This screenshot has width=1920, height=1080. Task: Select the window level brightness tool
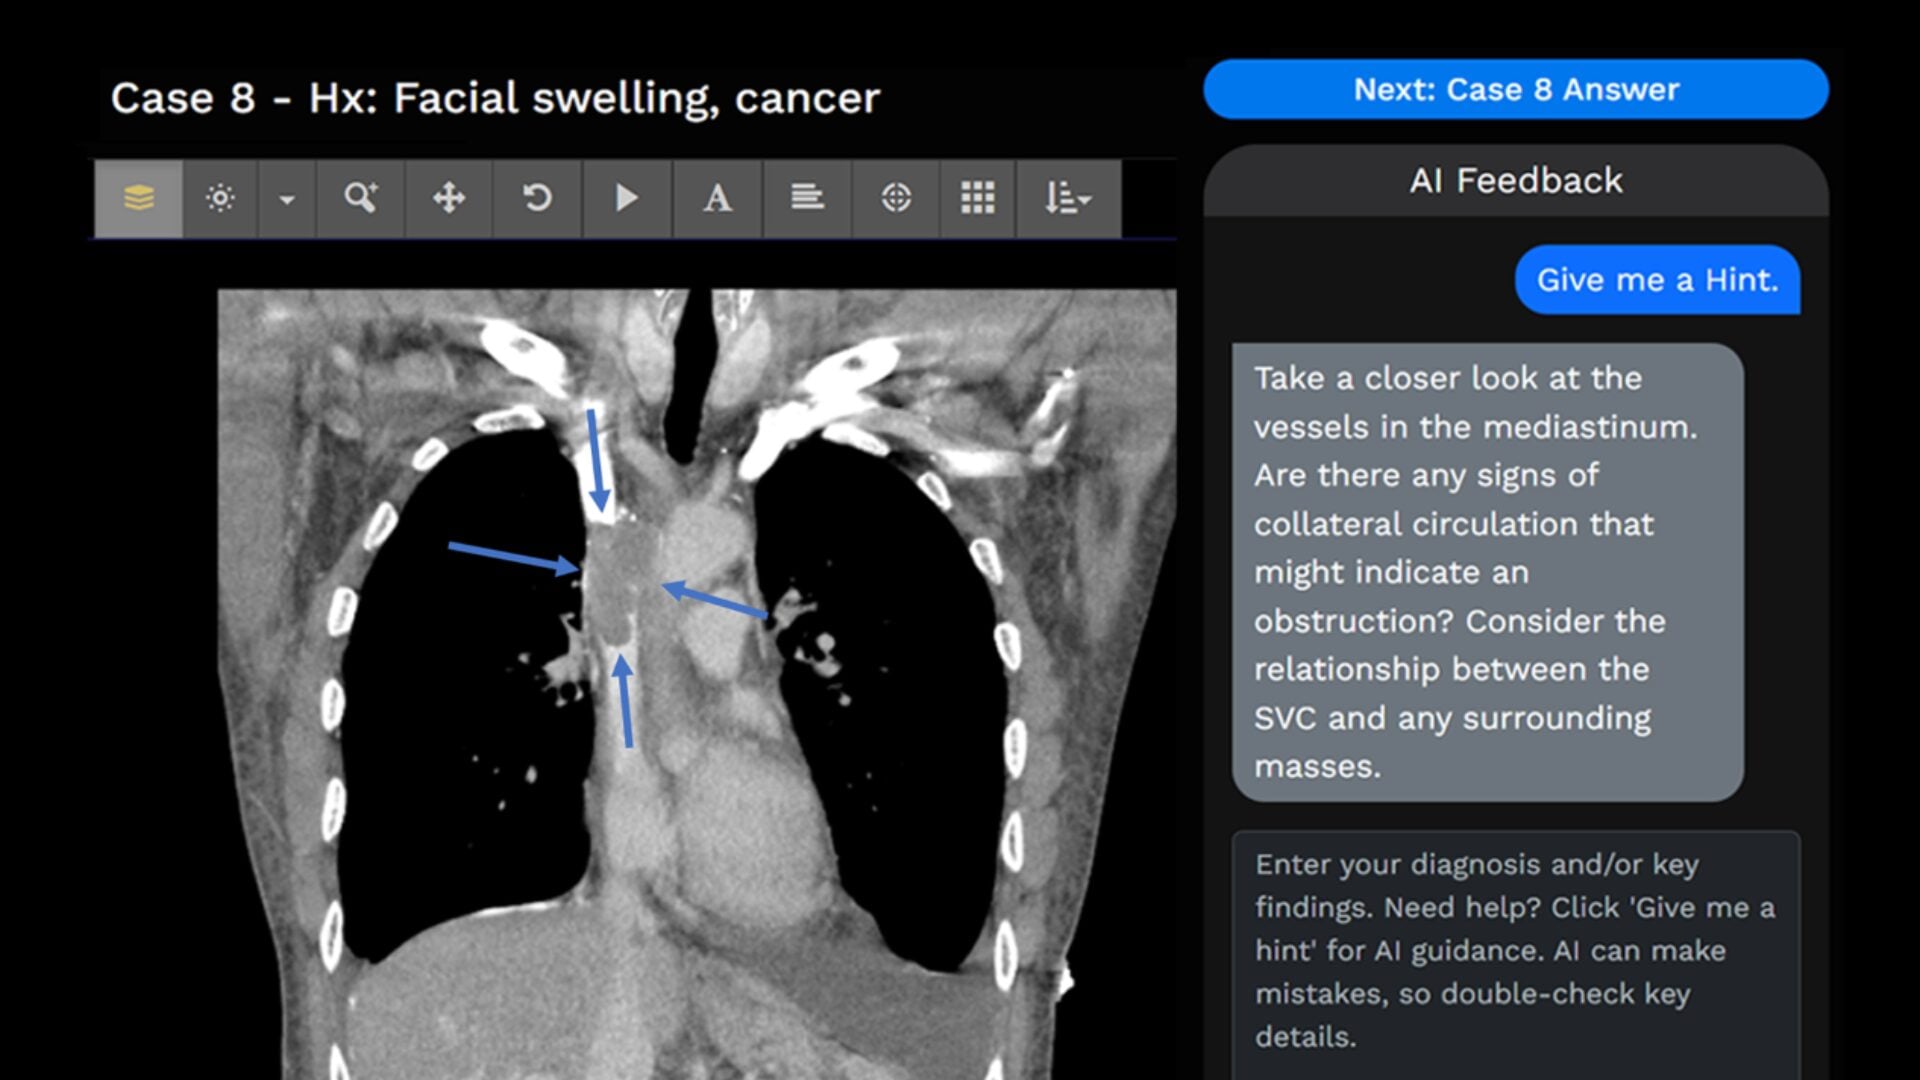(x=220, y=198)
